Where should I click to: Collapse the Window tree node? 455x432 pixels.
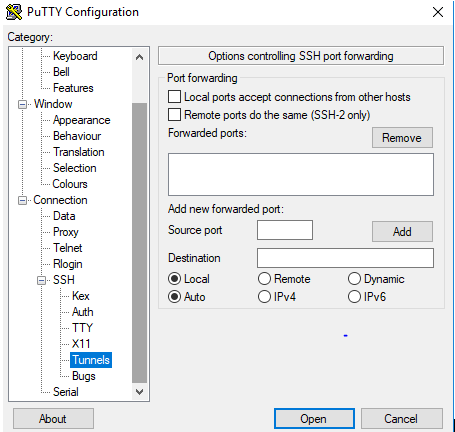(x=22, y=104)
